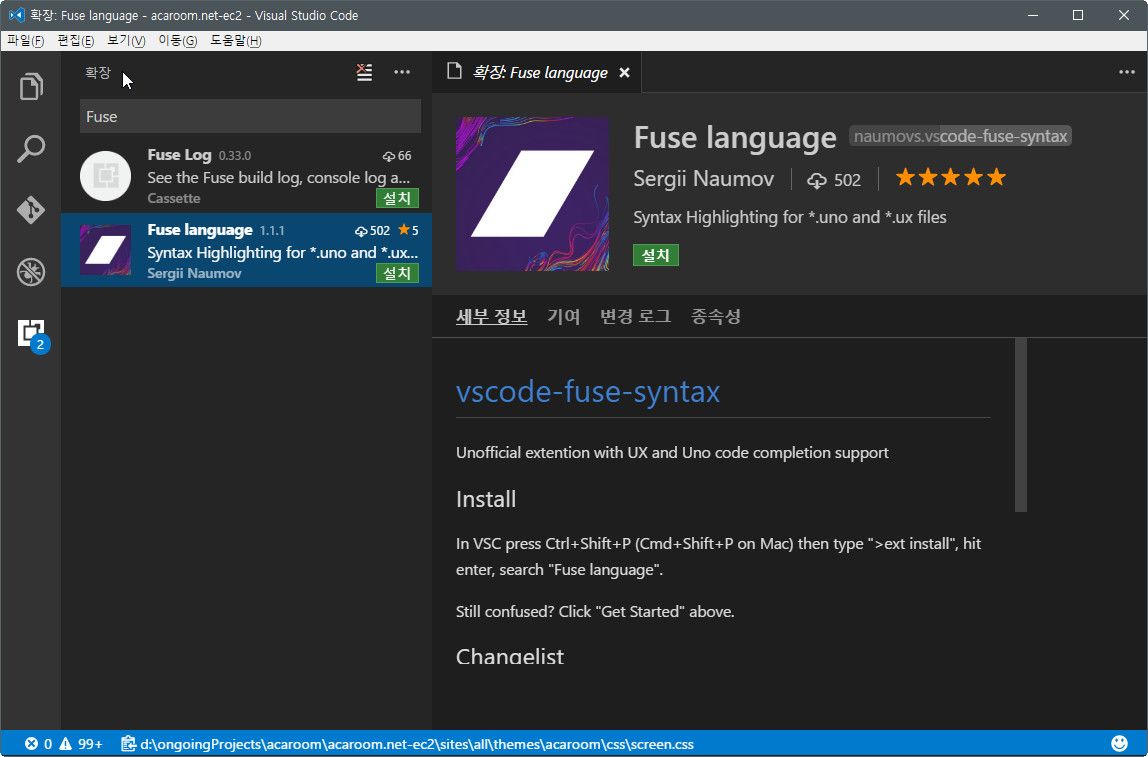Open the Search view in activity bar
Screen dimensions: 1148x757
pos(31,149)
